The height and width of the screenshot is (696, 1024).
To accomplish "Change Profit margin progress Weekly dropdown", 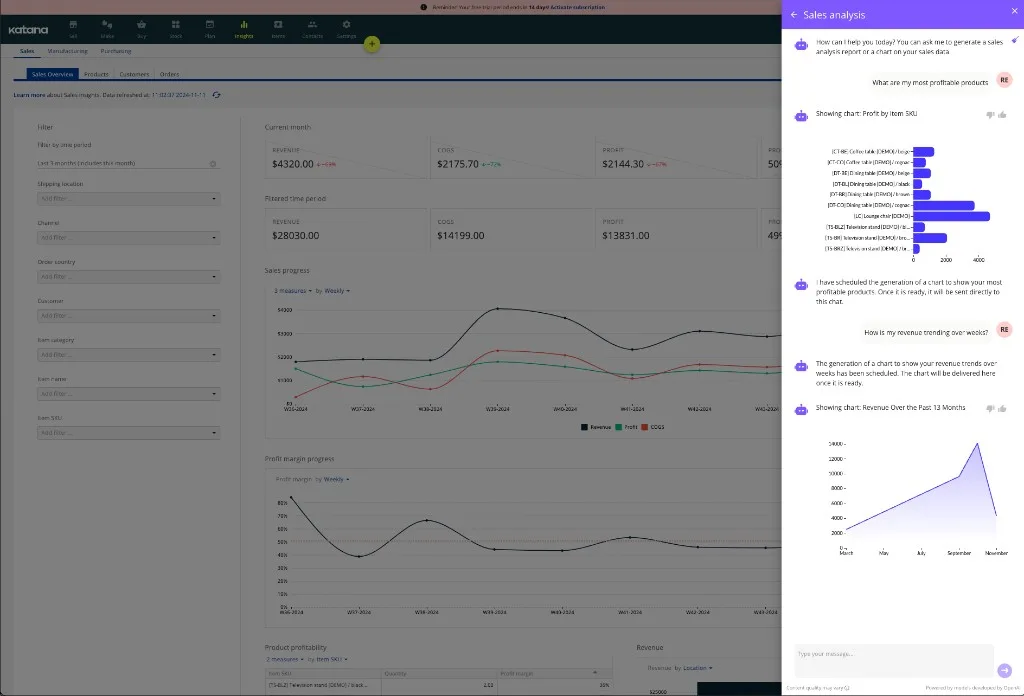I will tap(336, 479).
